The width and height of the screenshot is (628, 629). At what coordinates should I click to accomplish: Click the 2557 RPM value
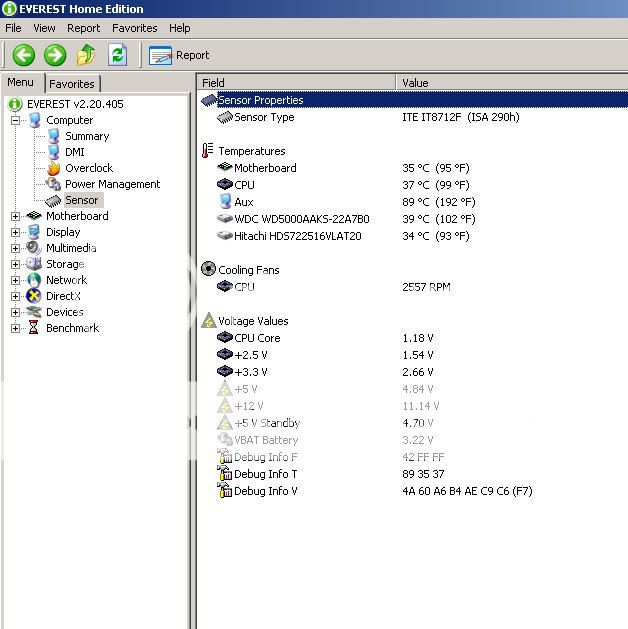pos(426,287)
